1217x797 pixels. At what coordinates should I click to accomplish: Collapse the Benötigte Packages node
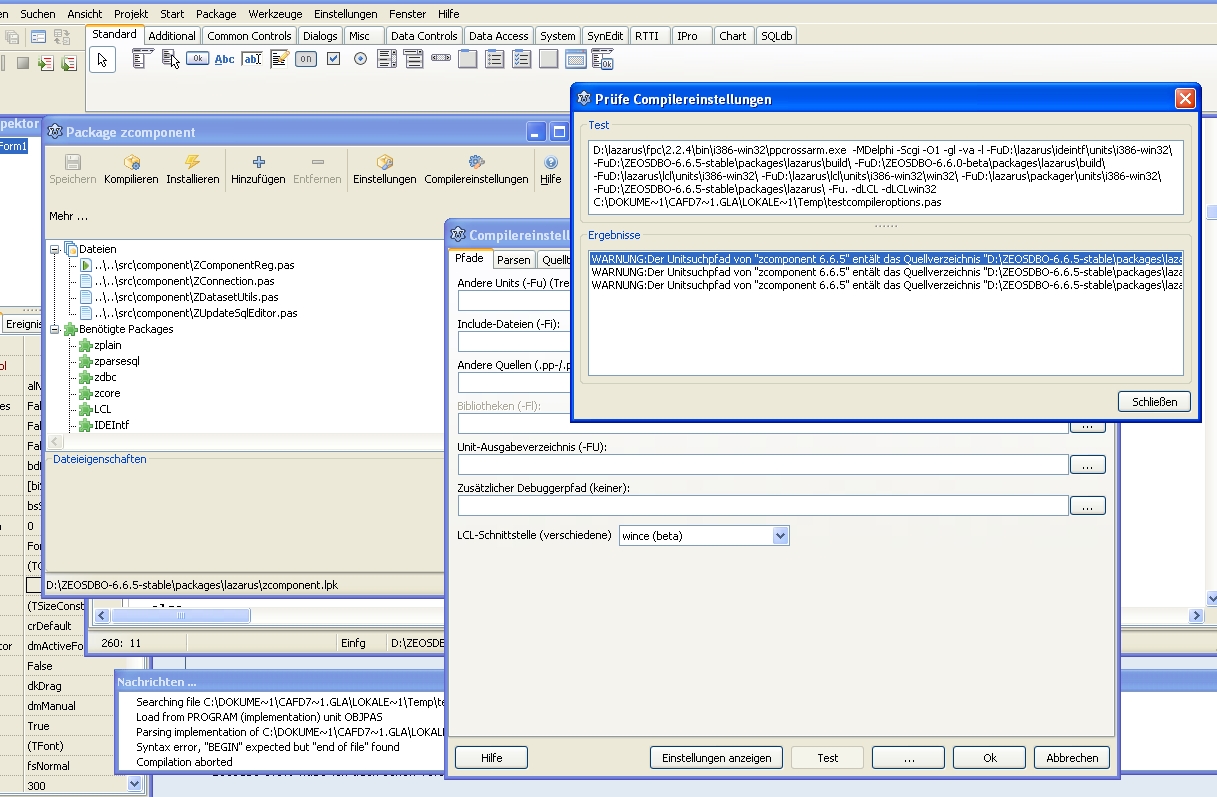point(55,329)
